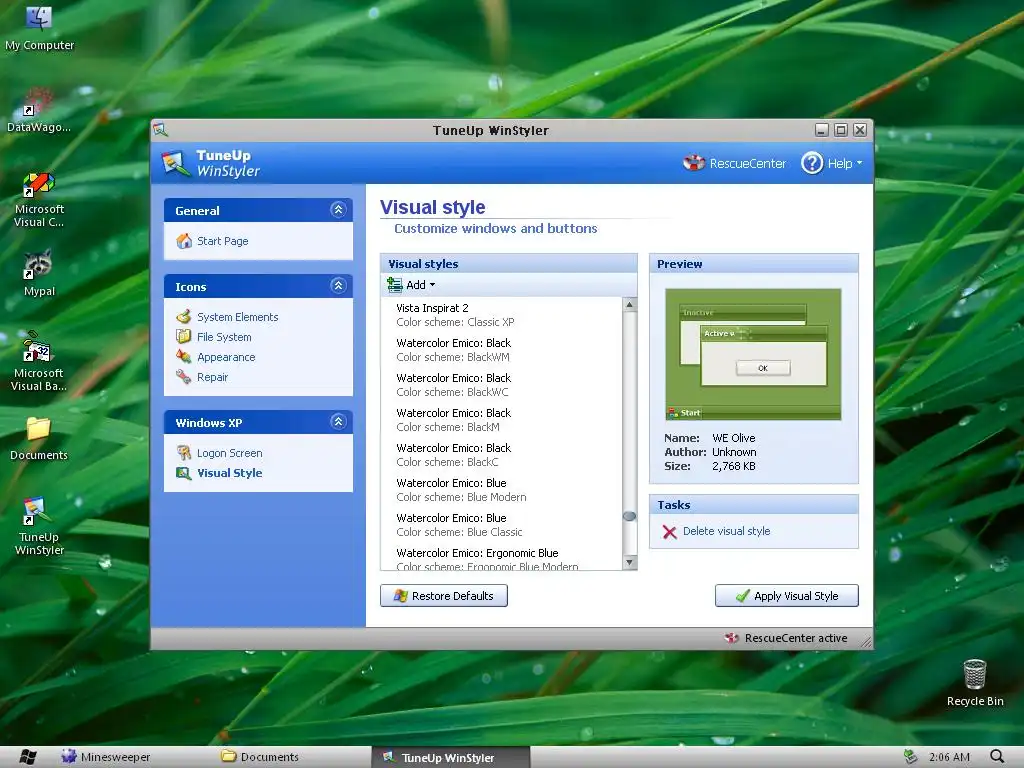This screenshot has width=1024, height=768.
Task: Click the Logon Screen keys icon
Action: [184, 453]
